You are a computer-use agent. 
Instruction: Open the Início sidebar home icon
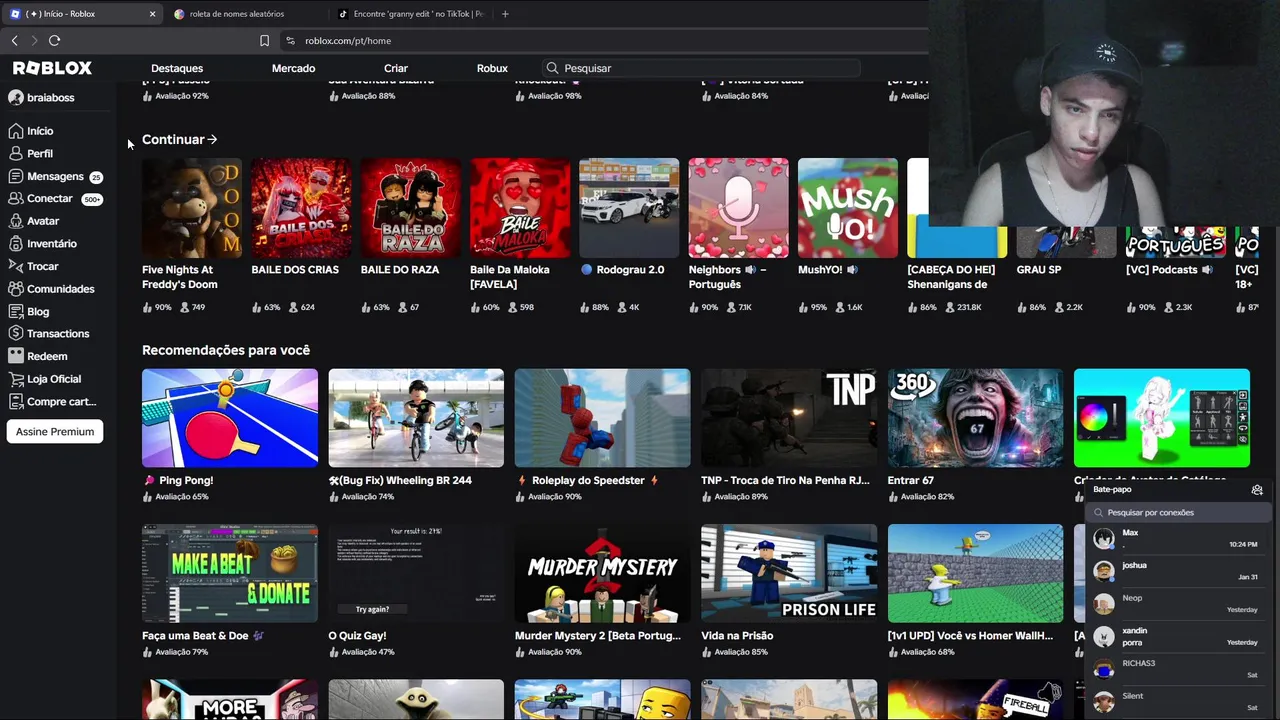[x=15, y=131]
